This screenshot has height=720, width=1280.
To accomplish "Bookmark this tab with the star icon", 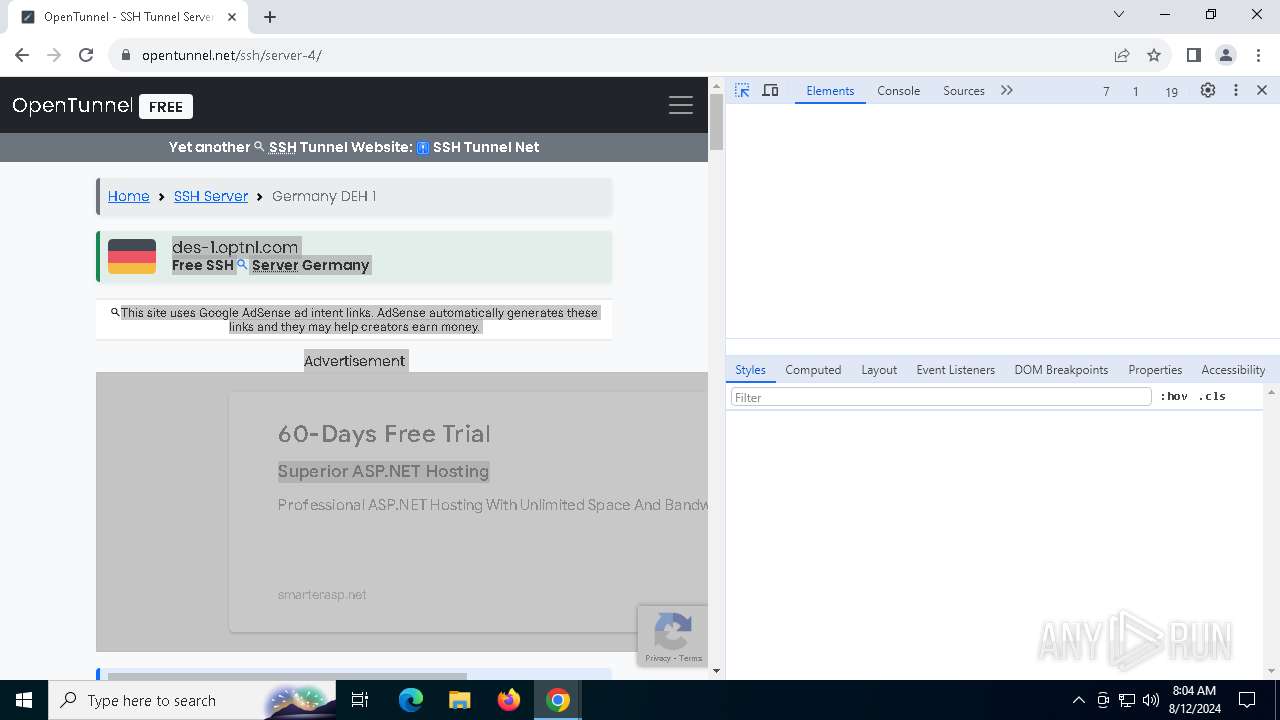I will click(1154, 55).
